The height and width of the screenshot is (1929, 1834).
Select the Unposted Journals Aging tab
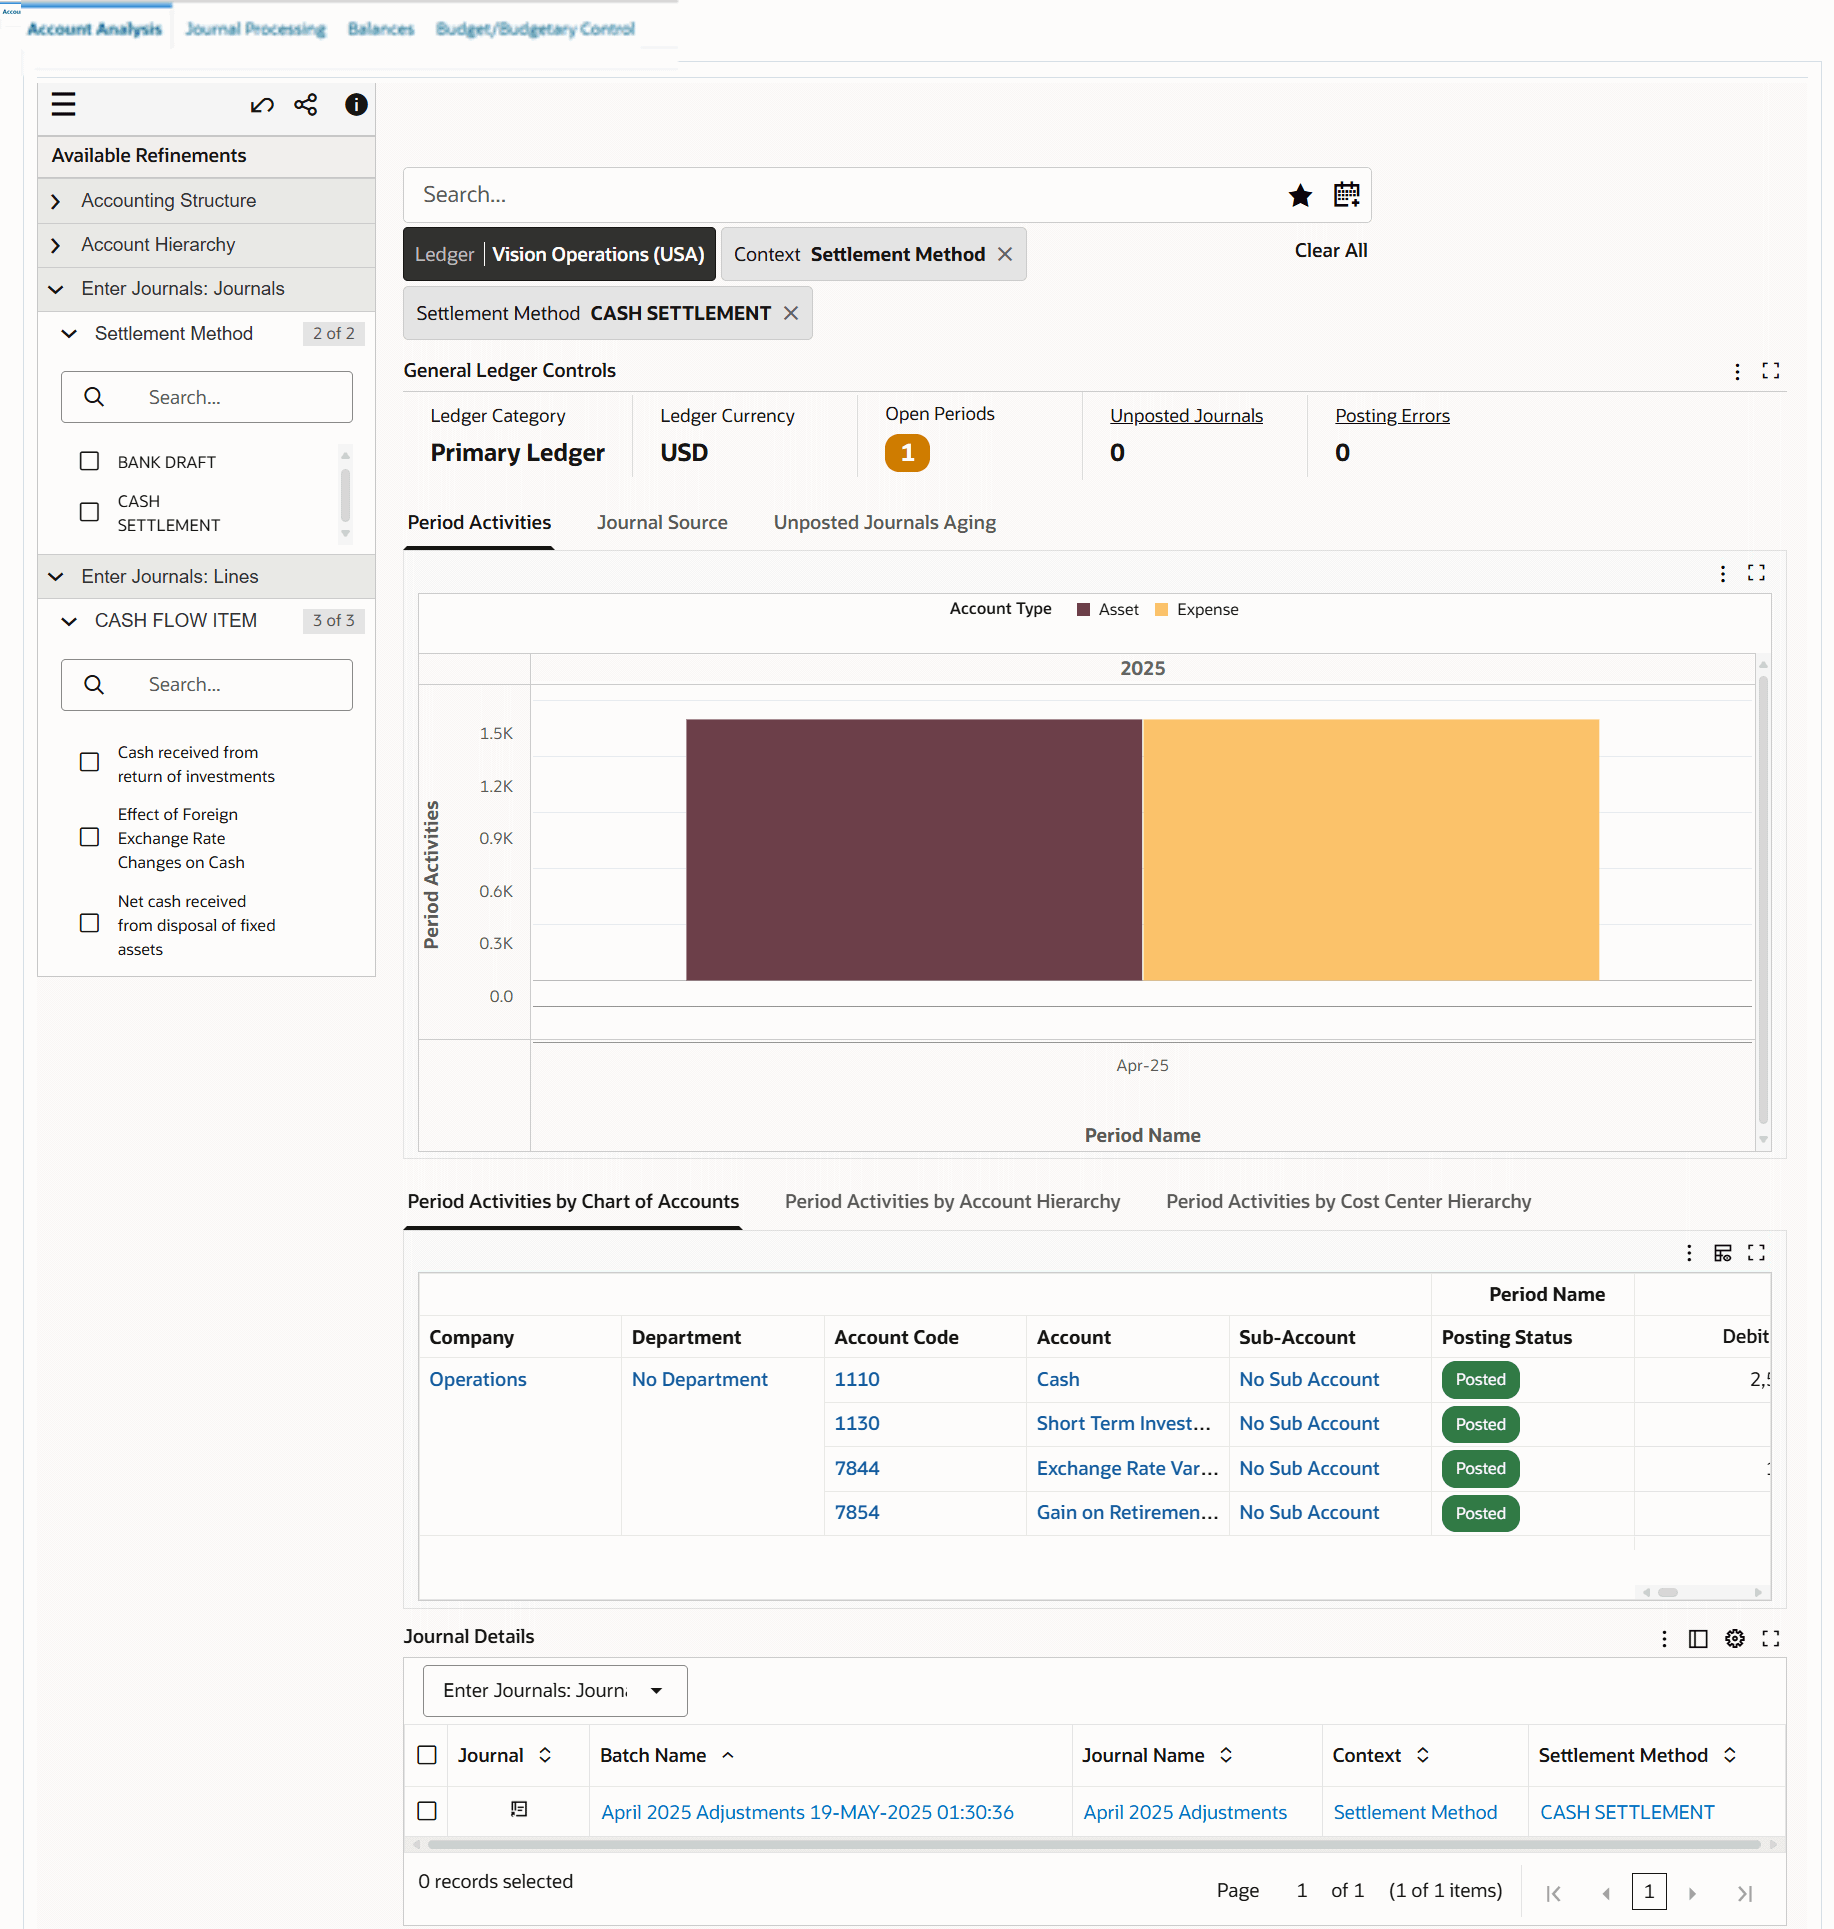click(885, 523)
